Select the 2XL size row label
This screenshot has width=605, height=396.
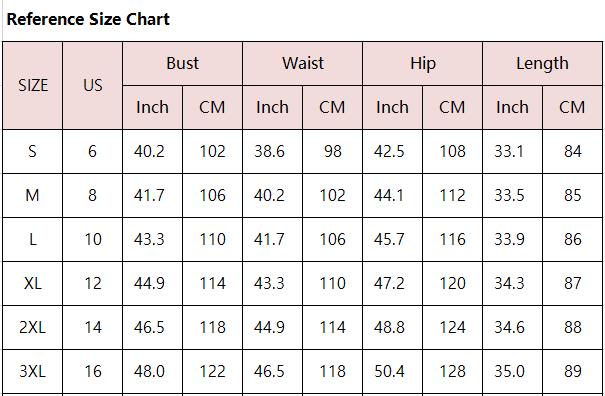point(32,327)
